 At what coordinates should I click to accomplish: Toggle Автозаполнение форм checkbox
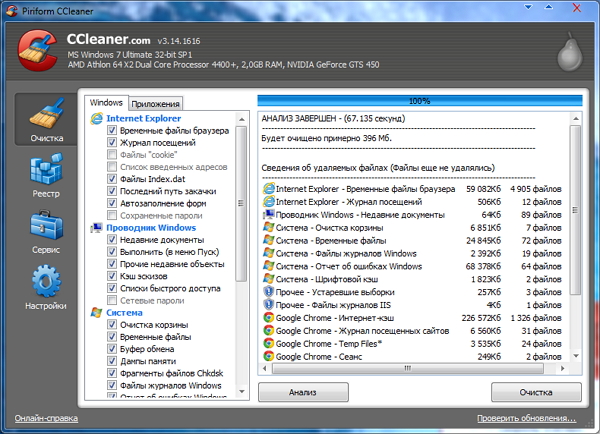(x=112, y=203)
